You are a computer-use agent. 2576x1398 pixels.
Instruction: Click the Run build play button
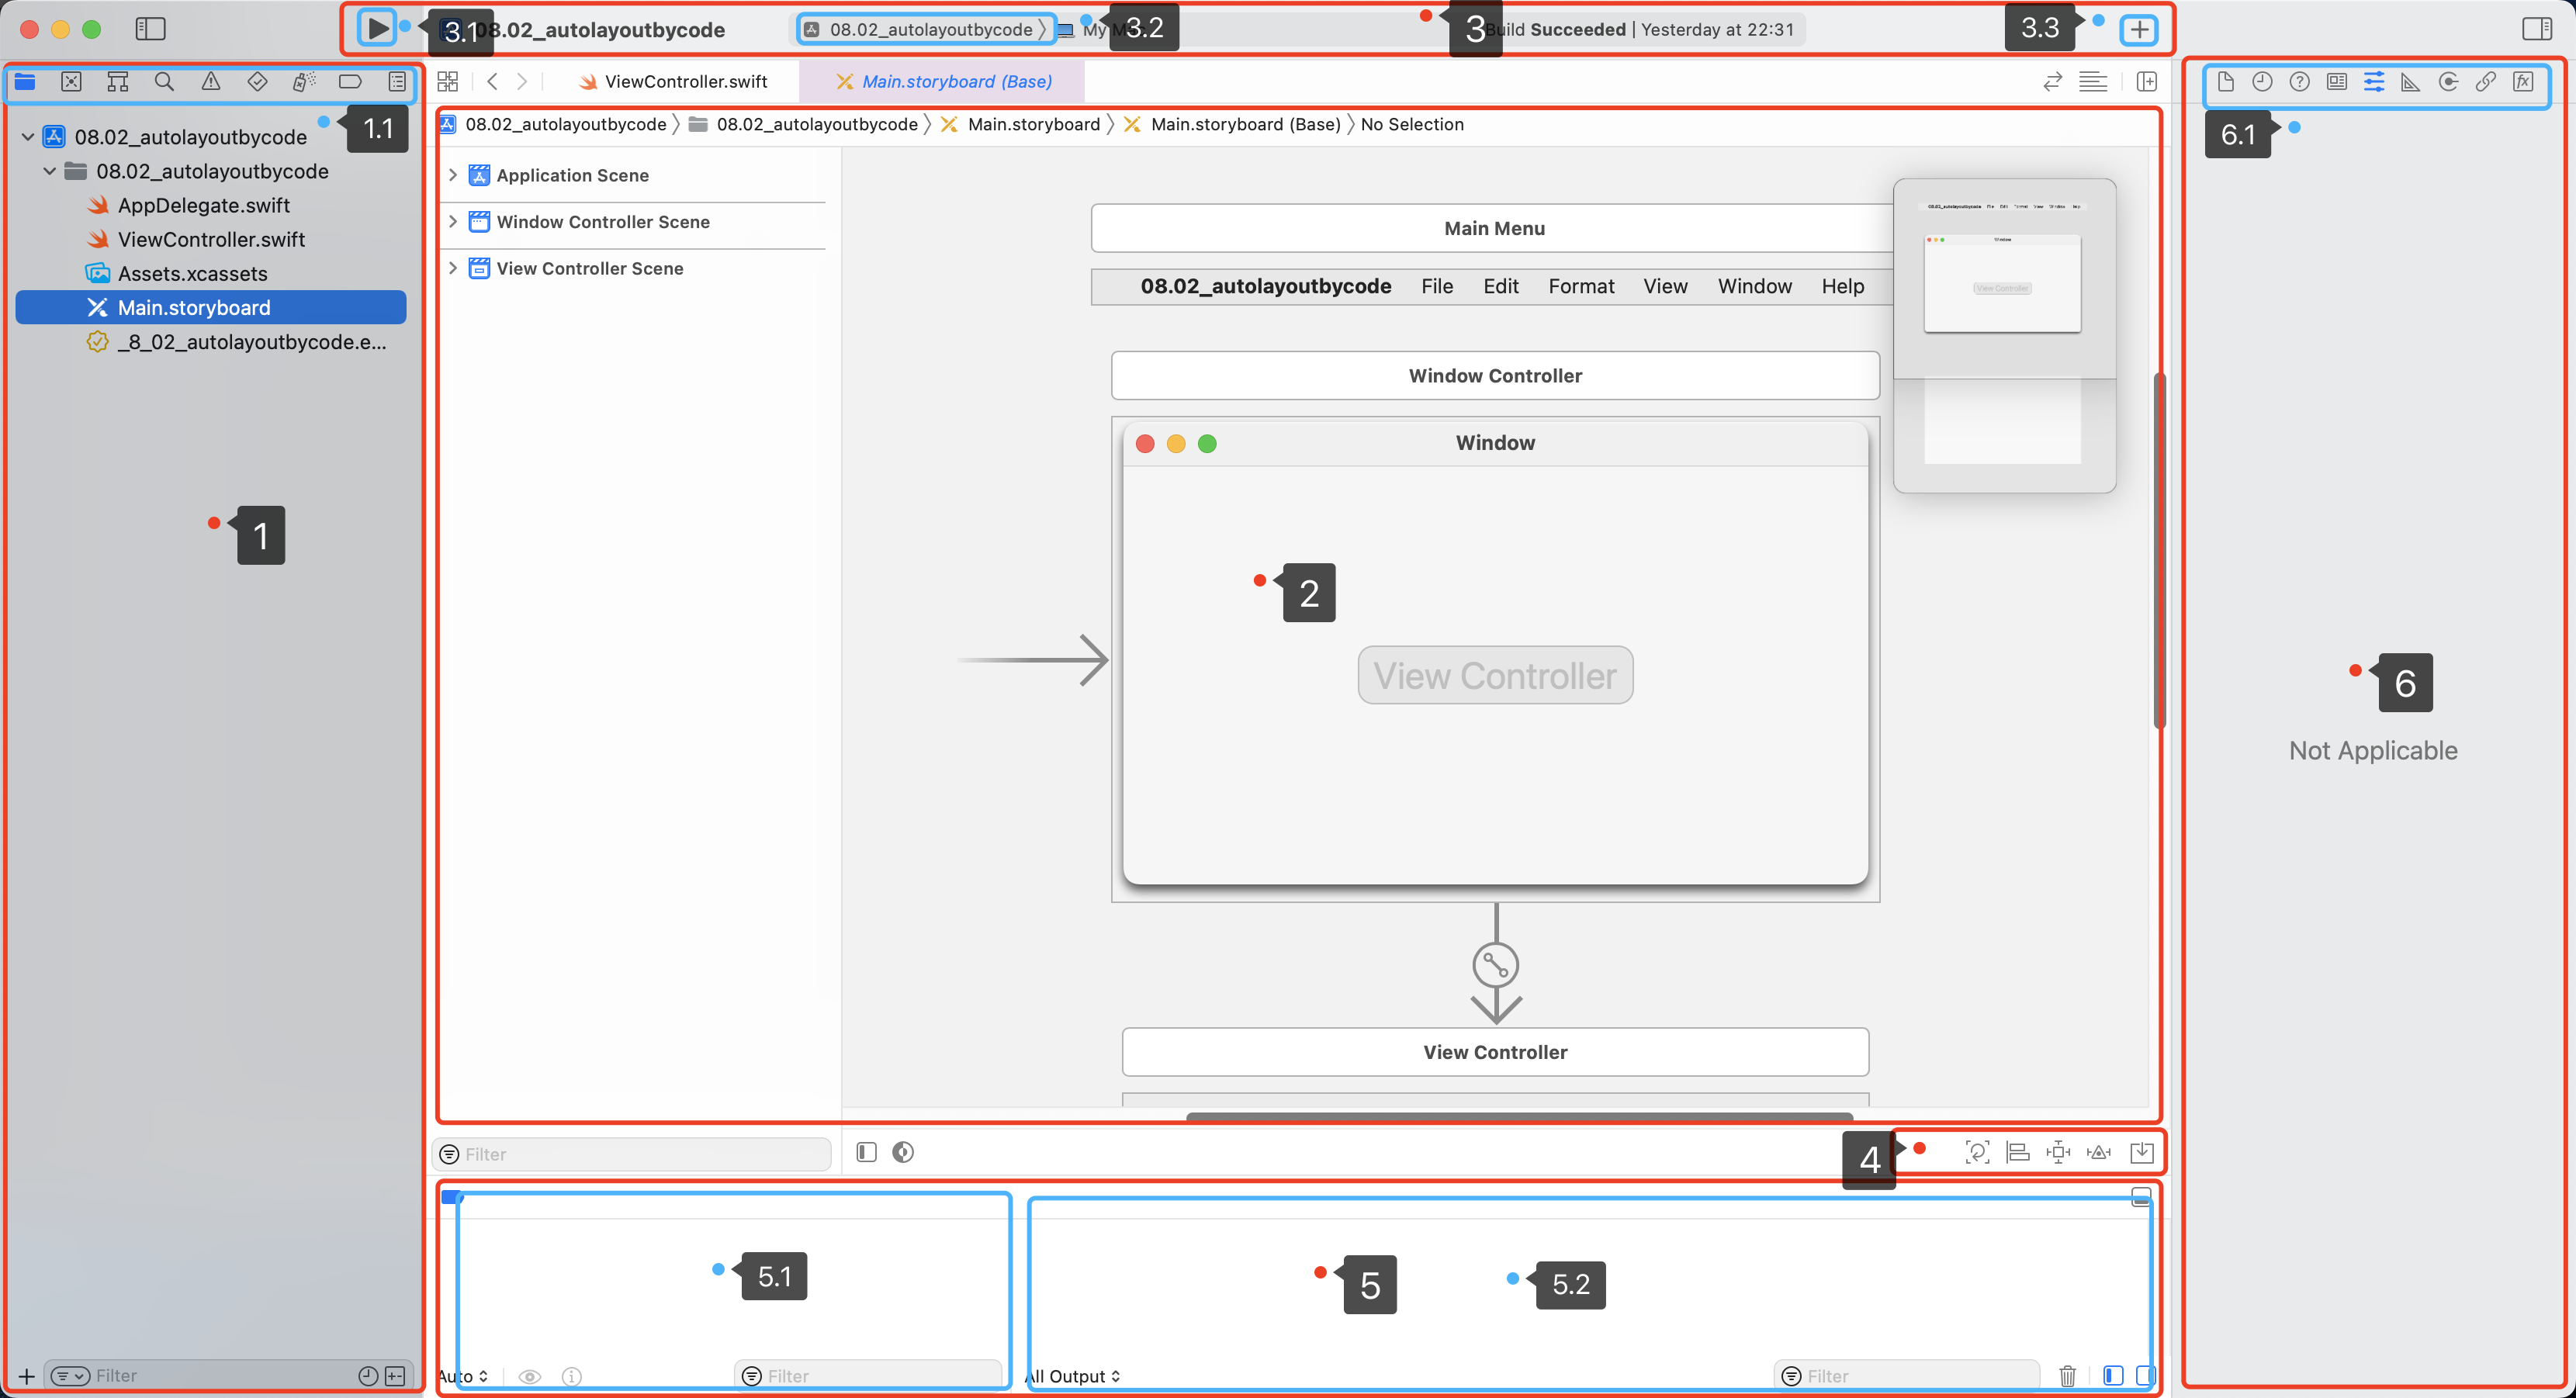tap(377, 28)
